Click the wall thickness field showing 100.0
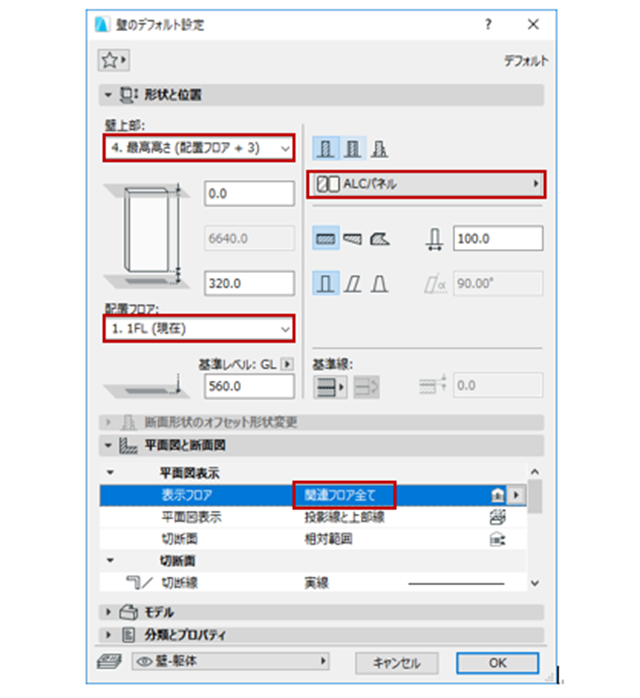 498,239
